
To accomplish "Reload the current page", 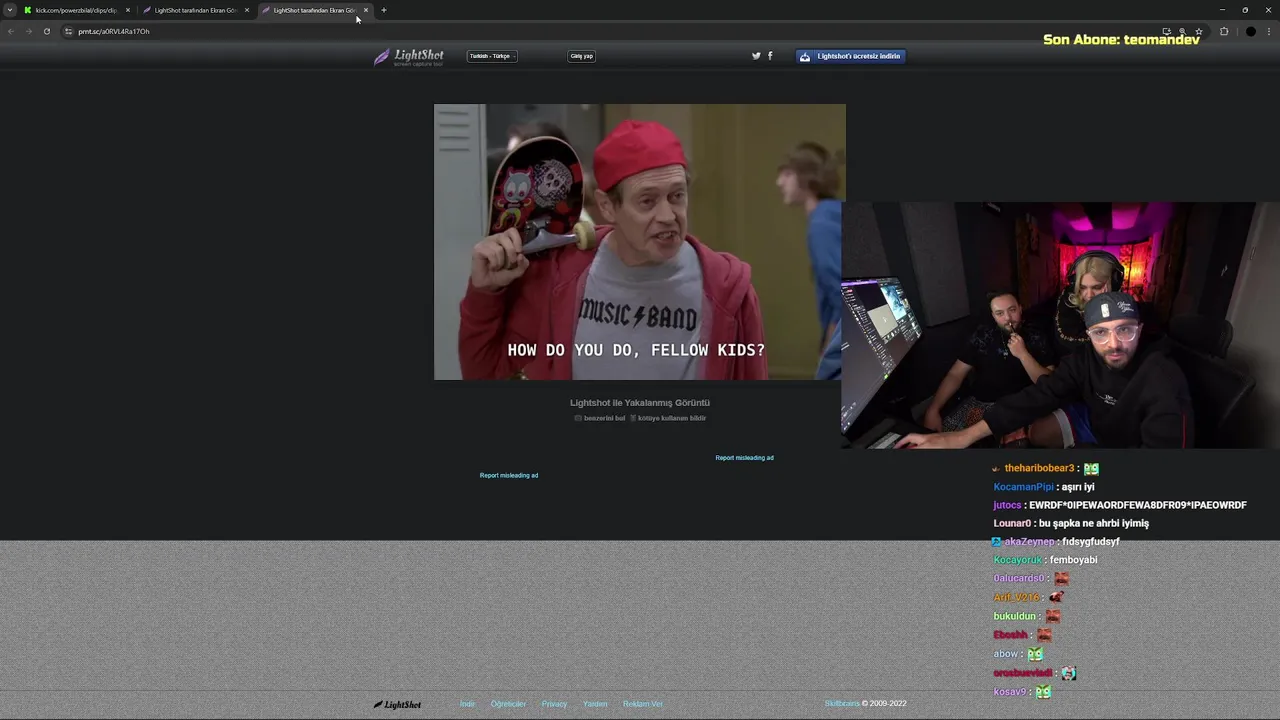I will click(46, 31).
